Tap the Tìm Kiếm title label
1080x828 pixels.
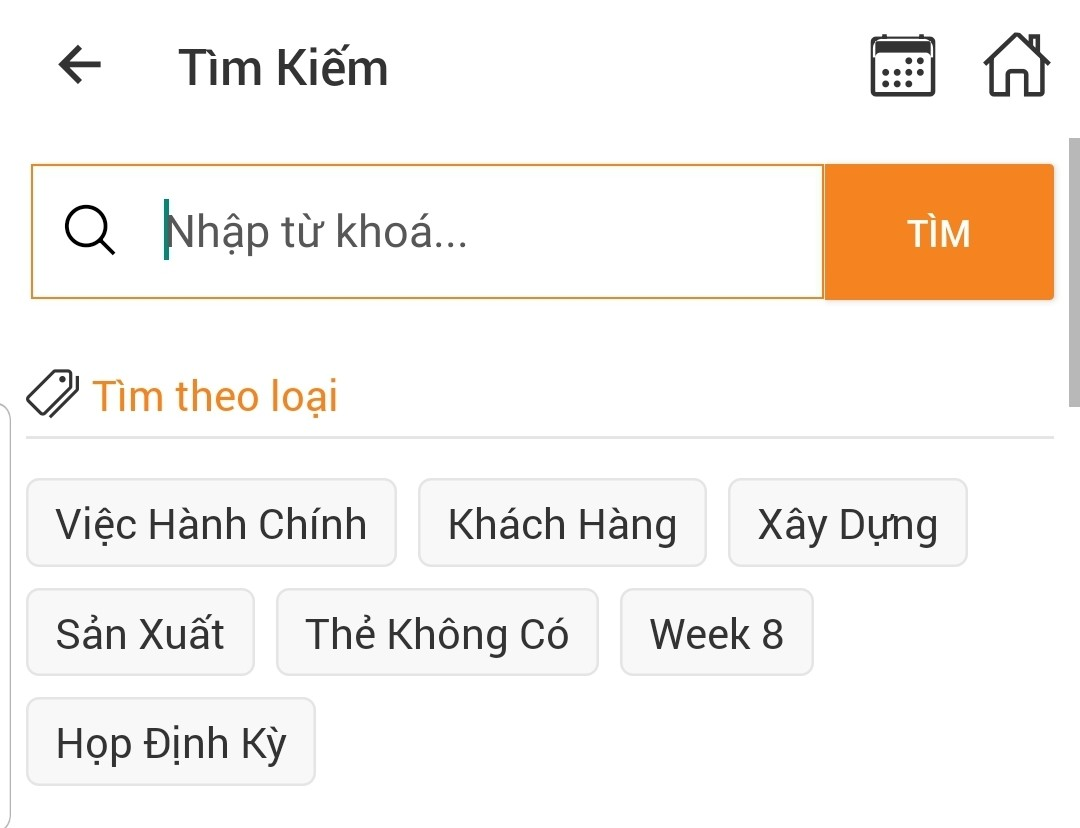pos(284,66)
